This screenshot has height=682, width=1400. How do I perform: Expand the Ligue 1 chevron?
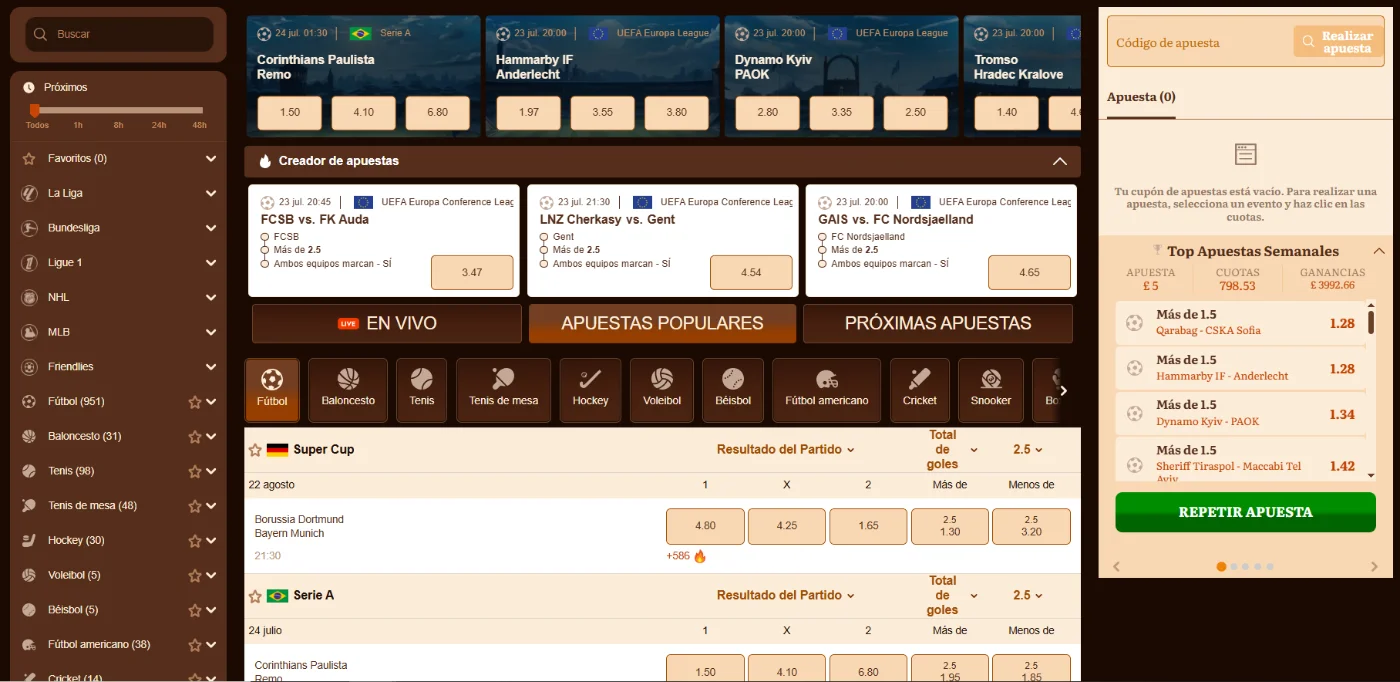tap(211, 263)
